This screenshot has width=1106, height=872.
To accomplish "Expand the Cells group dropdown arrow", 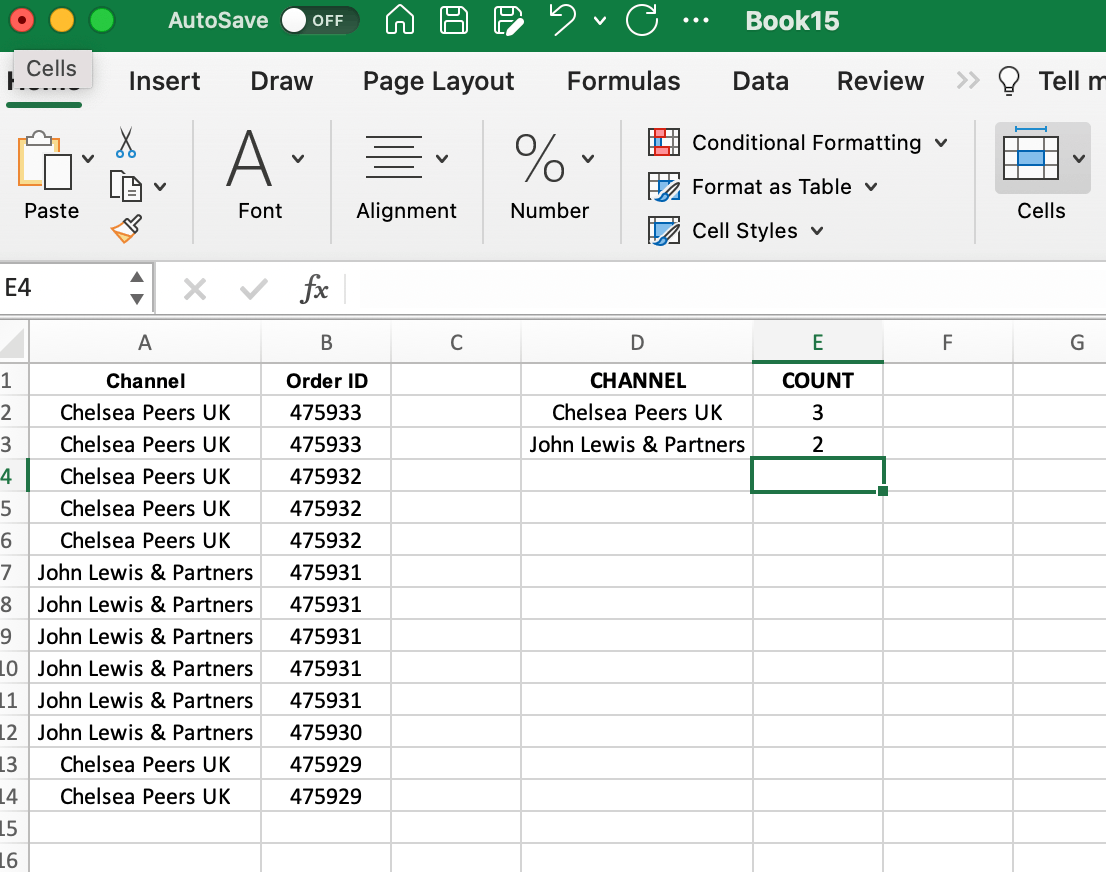I will tap(1078, 159).
